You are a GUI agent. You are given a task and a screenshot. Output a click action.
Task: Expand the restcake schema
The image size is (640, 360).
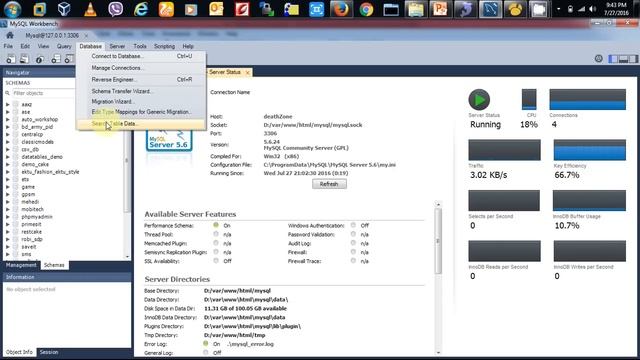tap(8, 232)
